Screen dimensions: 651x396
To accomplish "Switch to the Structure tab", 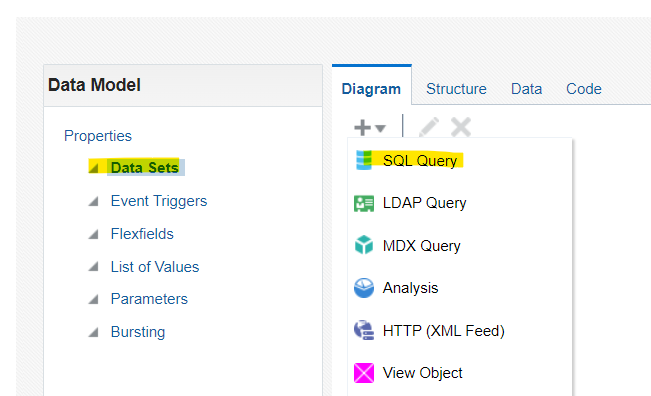I will tap(456, 89).
